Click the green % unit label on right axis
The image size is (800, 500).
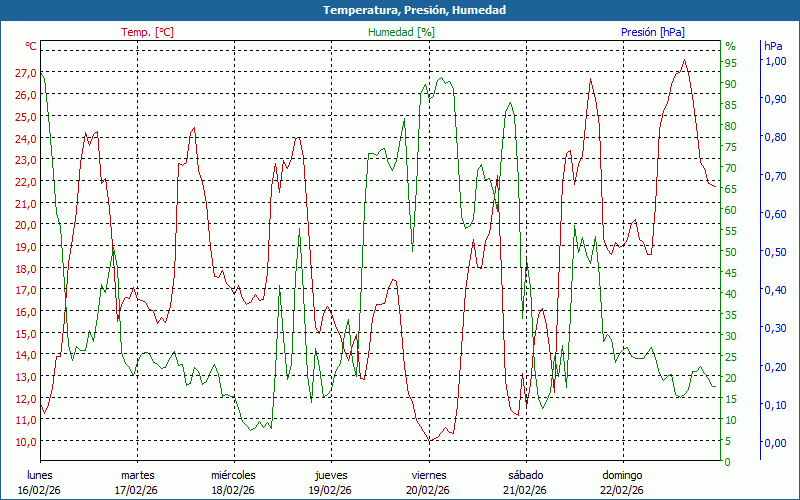(x=730, y=46)
